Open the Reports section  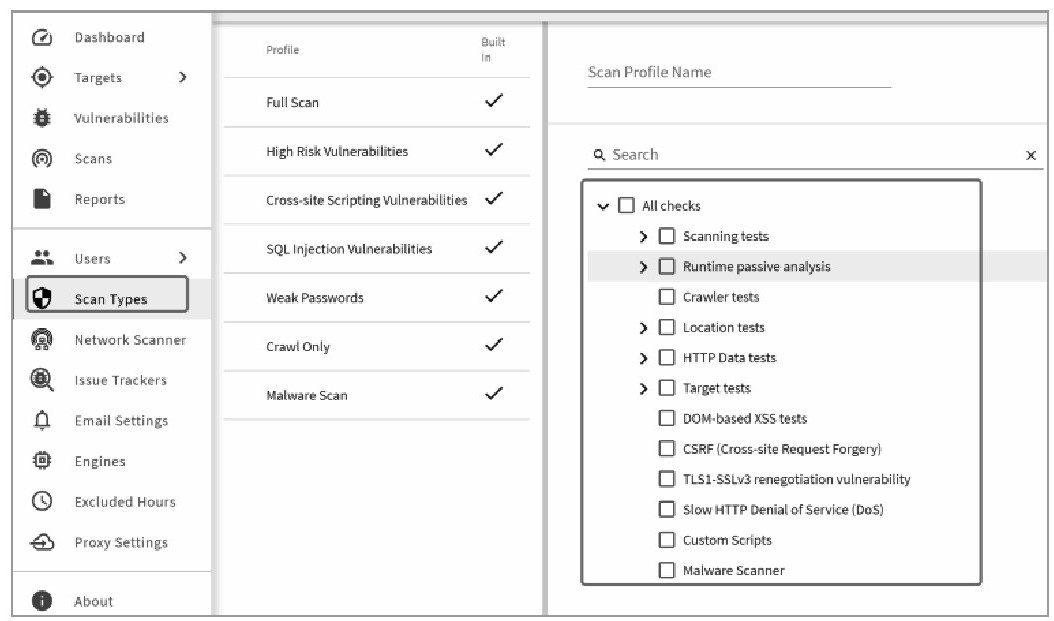point(99,199)
